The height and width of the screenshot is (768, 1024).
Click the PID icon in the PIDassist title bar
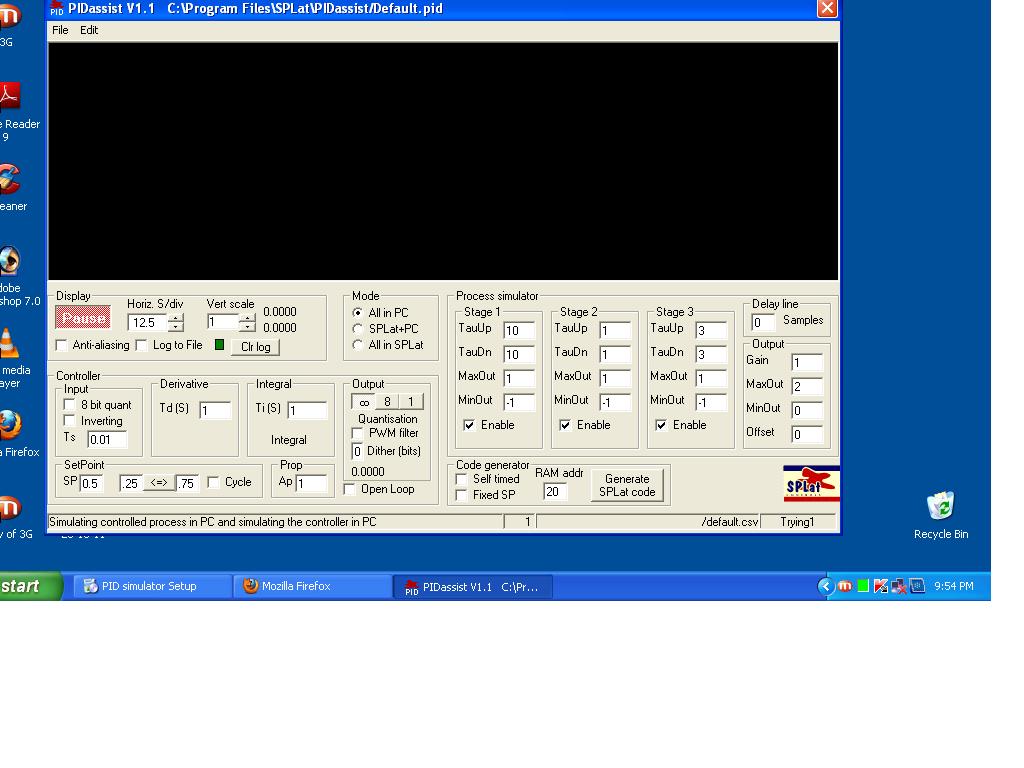(57, 8)
